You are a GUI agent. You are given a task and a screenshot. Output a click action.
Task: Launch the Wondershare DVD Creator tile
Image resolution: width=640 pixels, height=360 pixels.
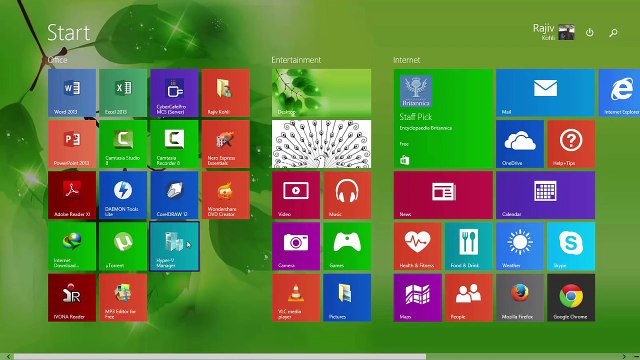[226, 195]
